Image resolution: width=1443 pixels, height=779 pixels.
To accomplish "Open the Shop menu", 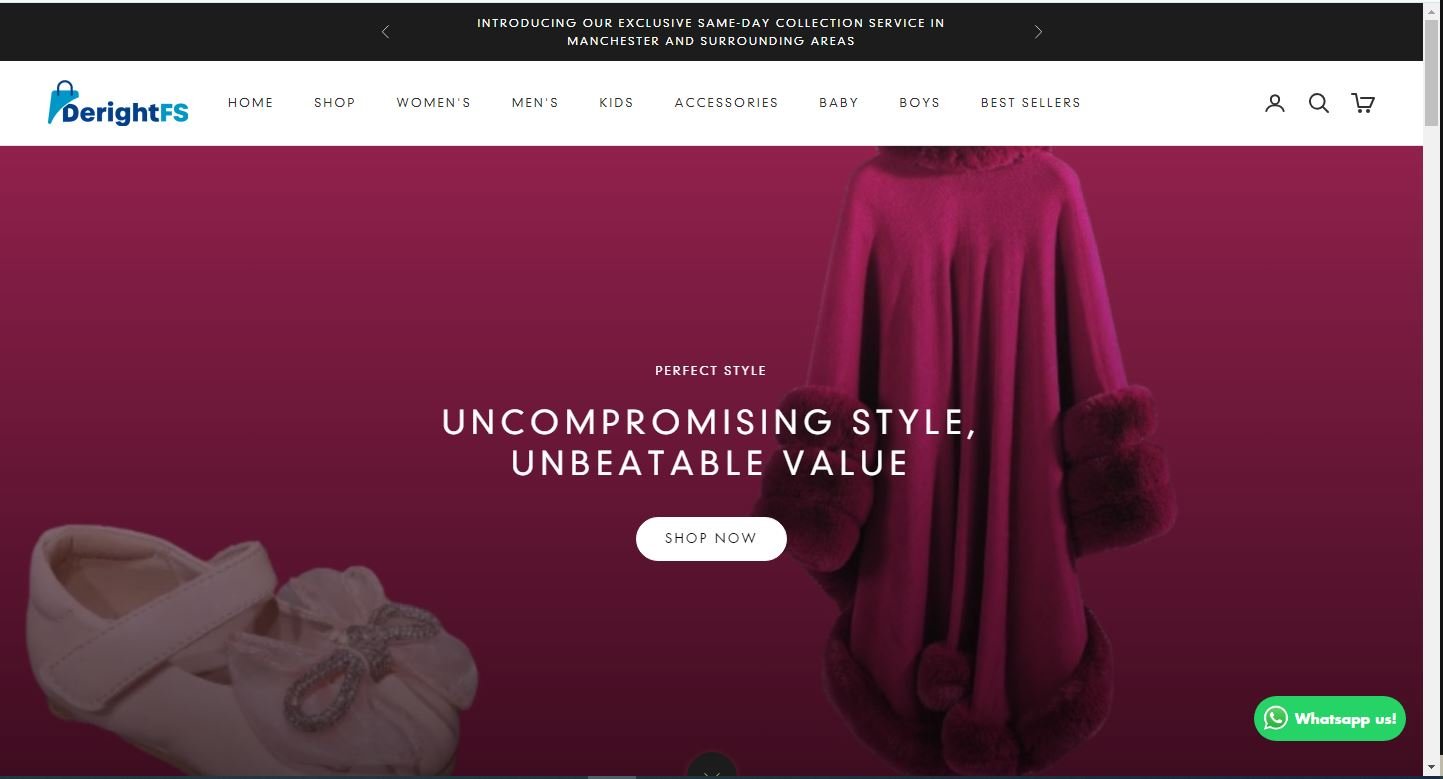I will click(x=335, y=103).
